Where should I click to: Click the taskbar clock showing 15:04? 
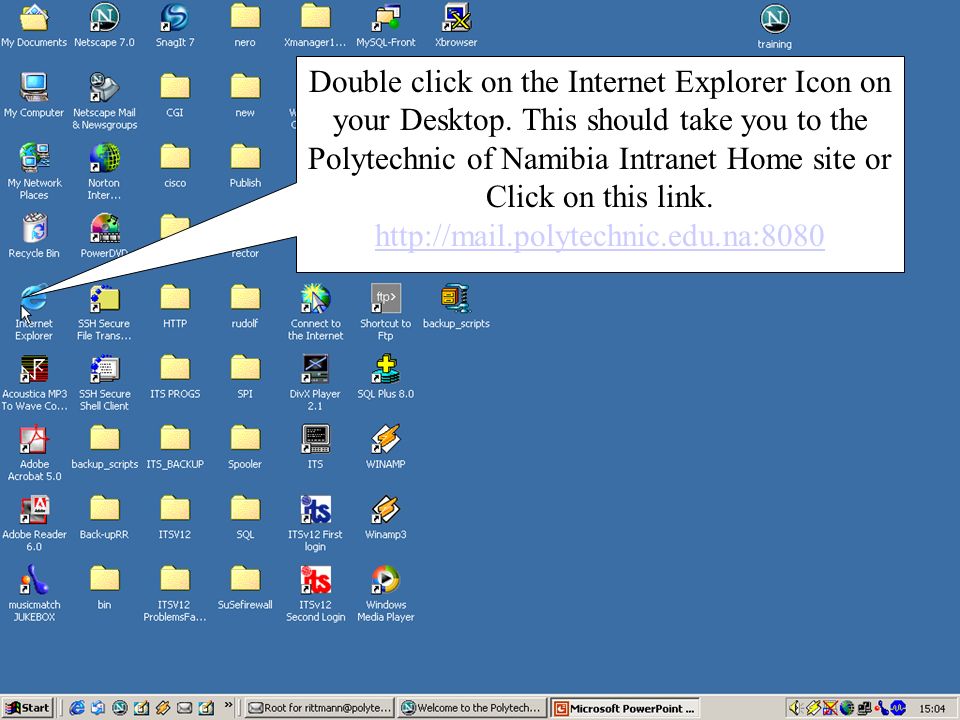932,708
